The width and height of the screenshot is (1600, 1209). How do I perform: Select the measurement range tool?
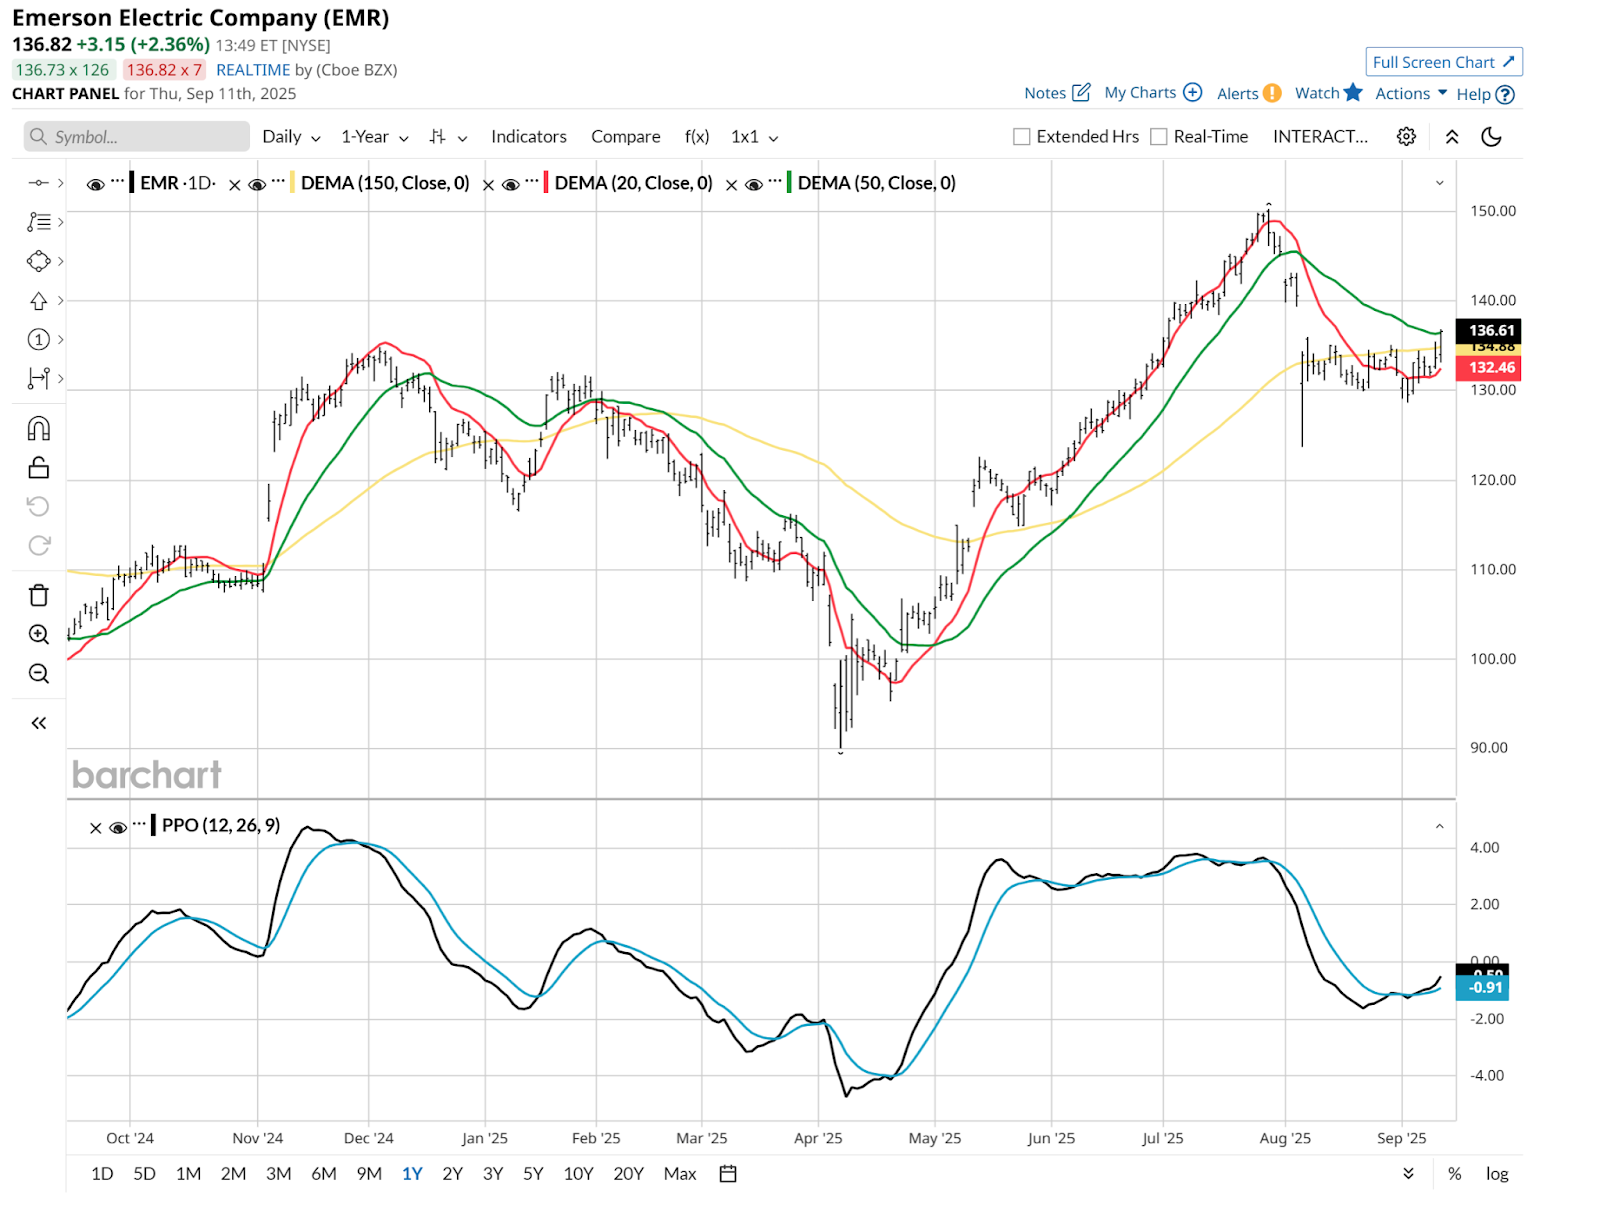click(38, 378)
